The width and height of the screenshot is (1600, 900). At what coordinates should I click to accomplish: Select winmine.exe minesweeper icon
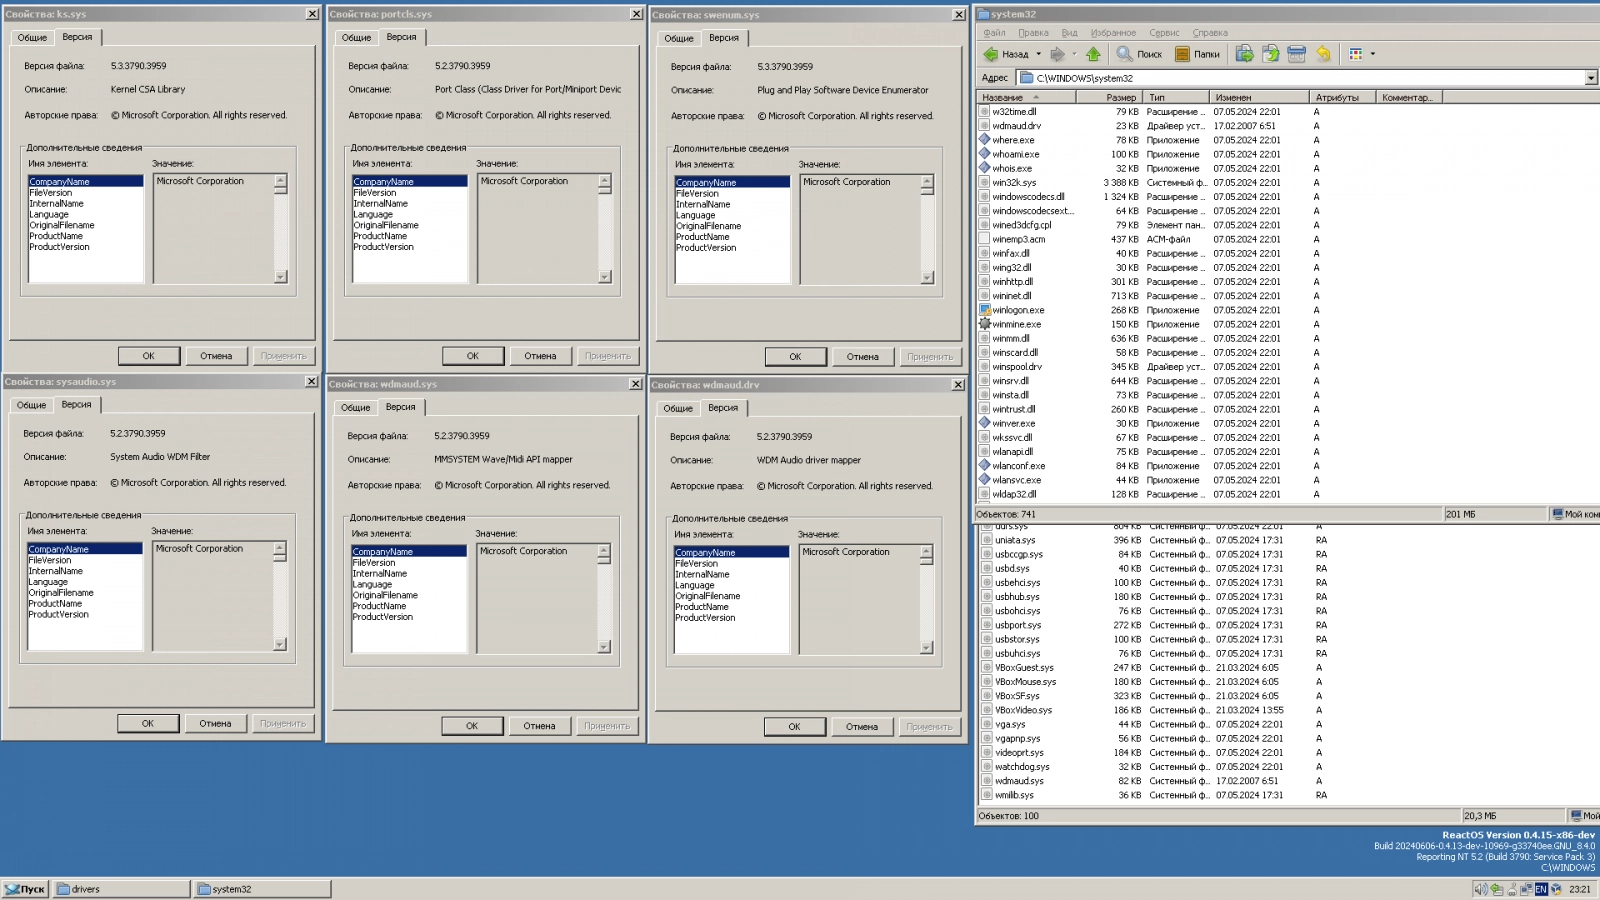[985, 324]
